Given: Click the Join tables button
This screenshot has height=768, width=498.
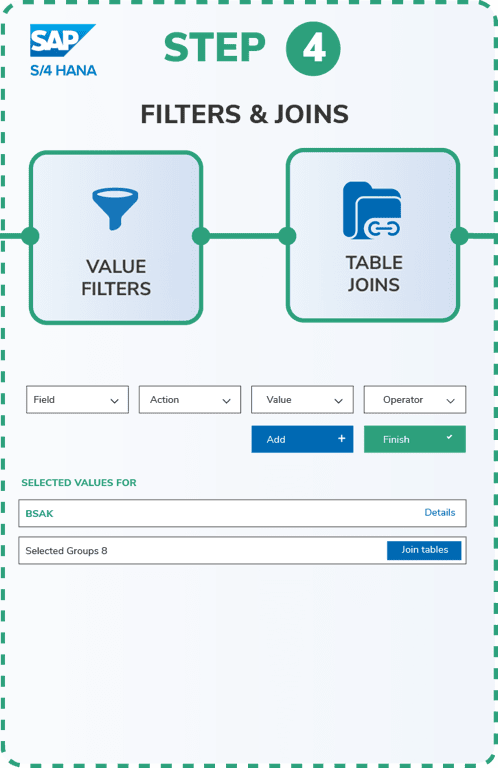Looking at the screenshot, I should tap(424, 550).
